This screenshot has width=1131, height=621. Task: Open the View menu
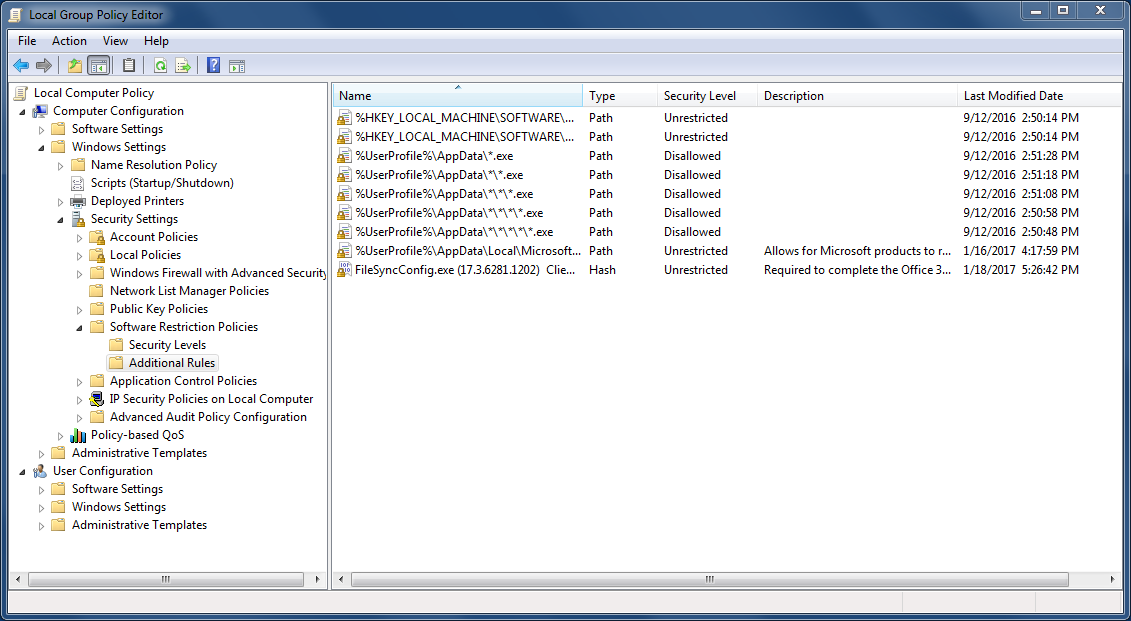pos(114,41)
